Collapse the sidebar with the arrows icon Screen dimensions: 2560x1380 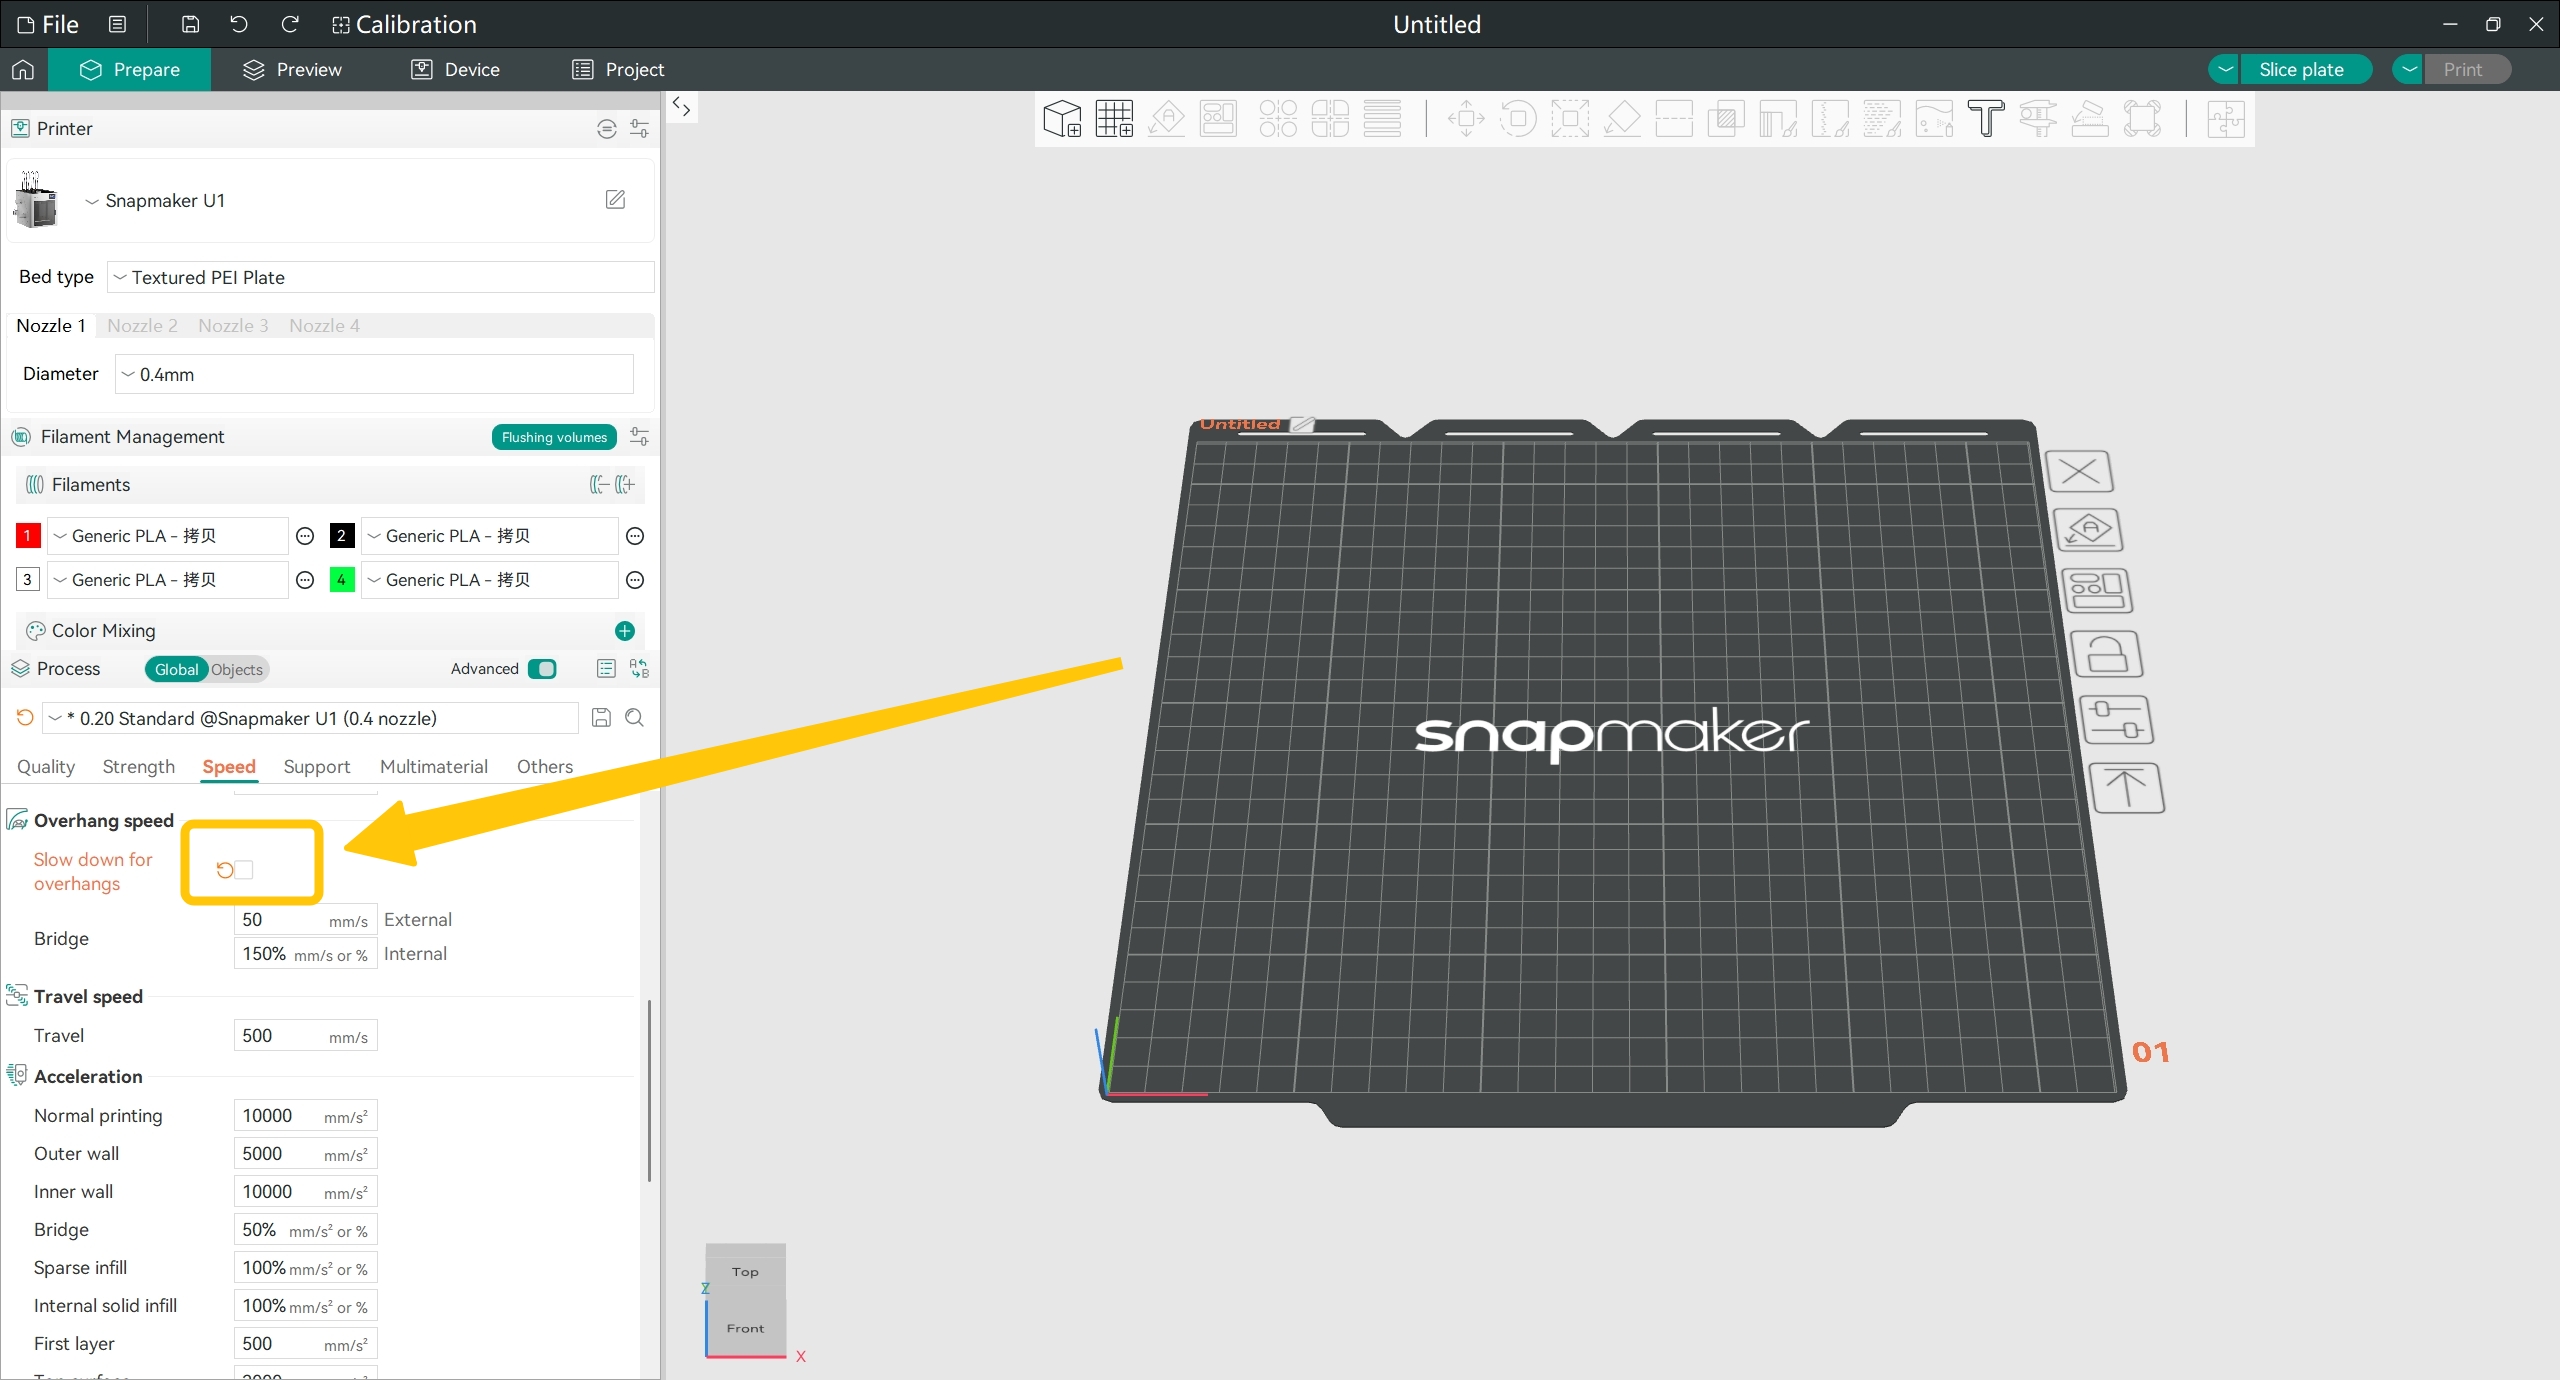682,107
